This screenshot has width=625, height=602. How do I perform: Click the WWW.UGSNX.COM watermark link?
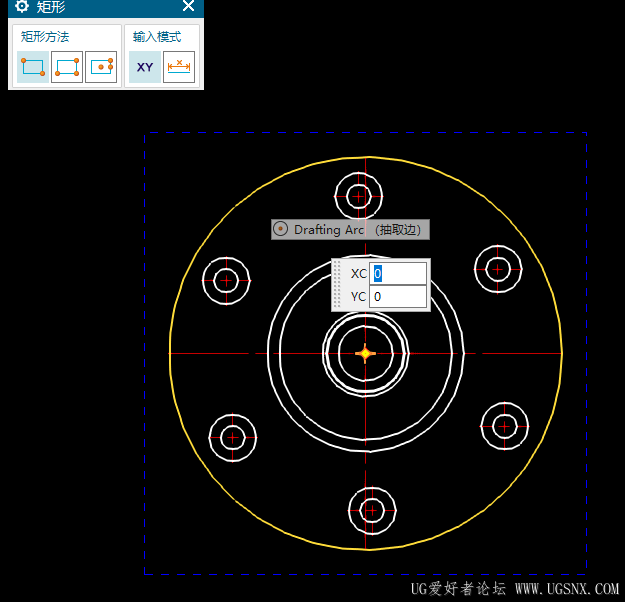[x=567, y=589]
